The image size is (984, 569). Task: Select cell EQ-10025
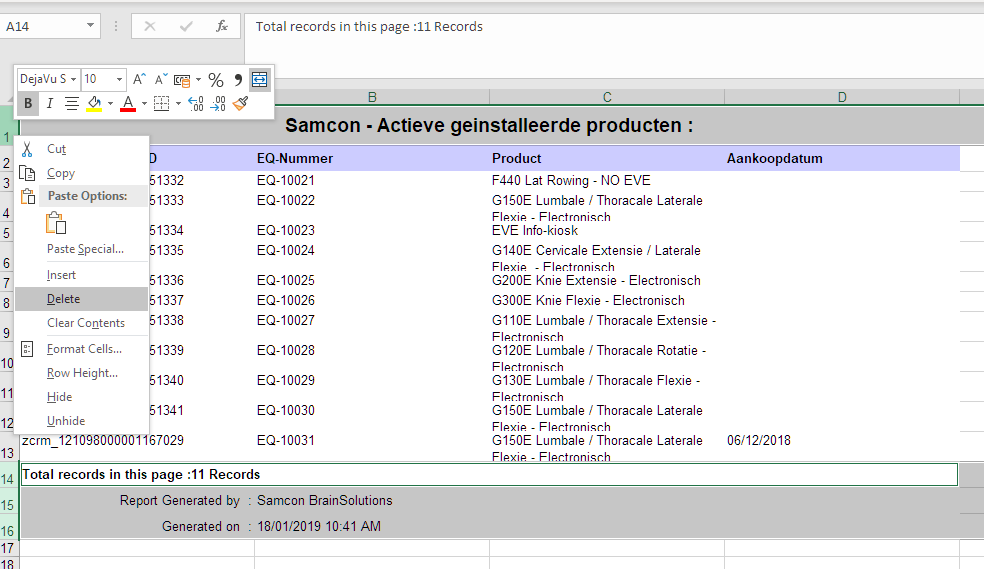pos(372,280)
